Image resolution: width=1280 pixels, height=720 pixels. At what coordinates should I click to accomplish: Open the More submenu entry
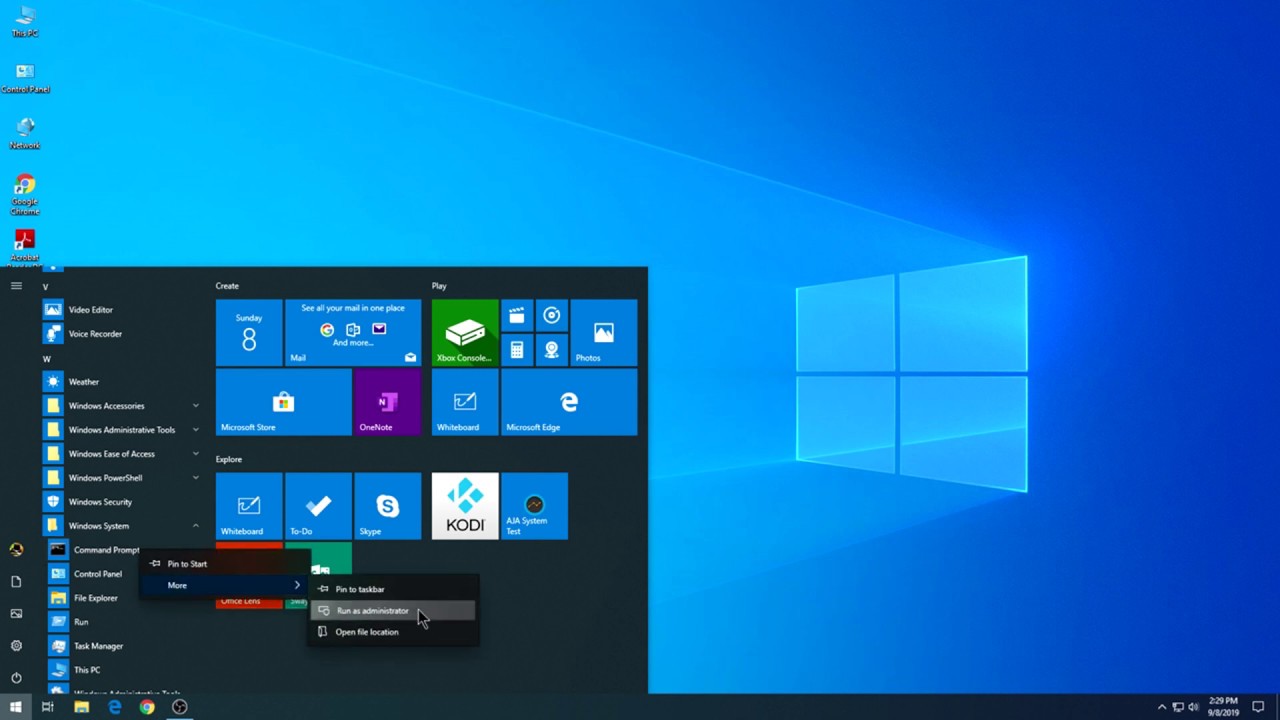225,585
